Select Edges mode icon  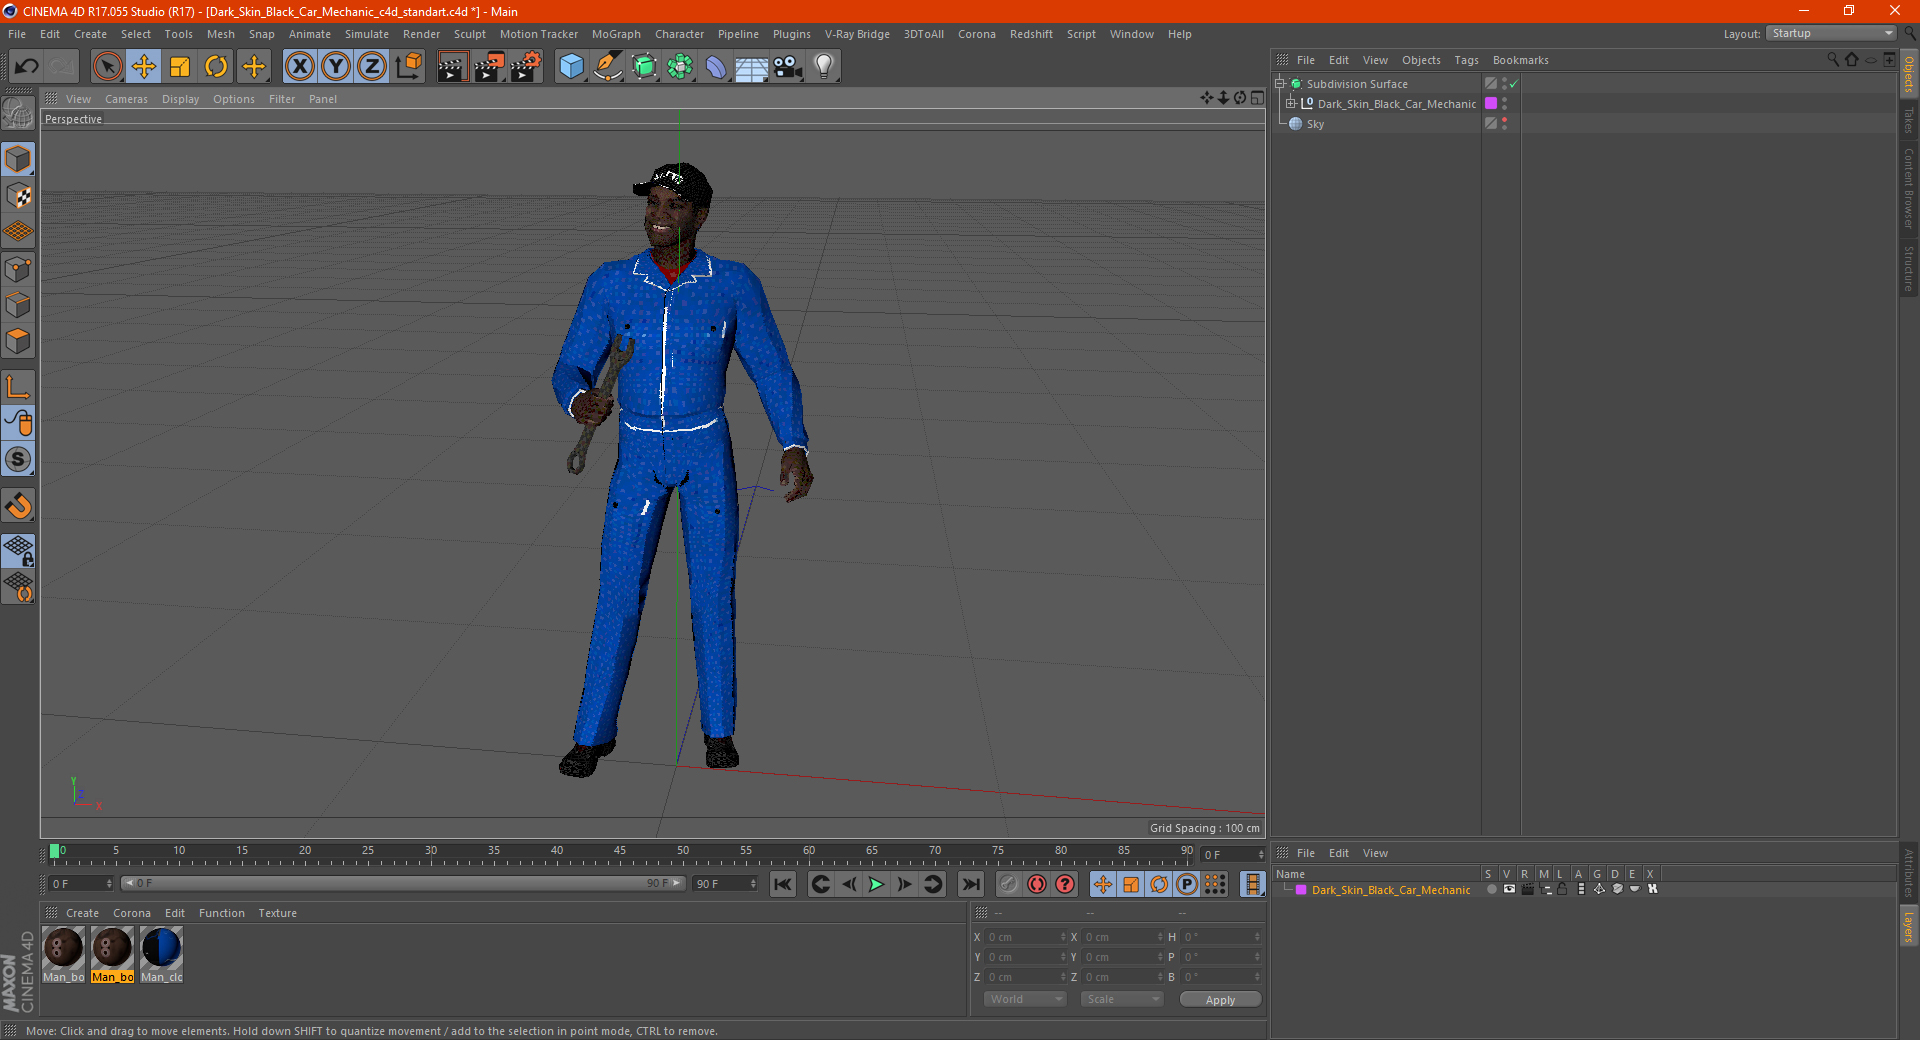click(x=18, y=305)
